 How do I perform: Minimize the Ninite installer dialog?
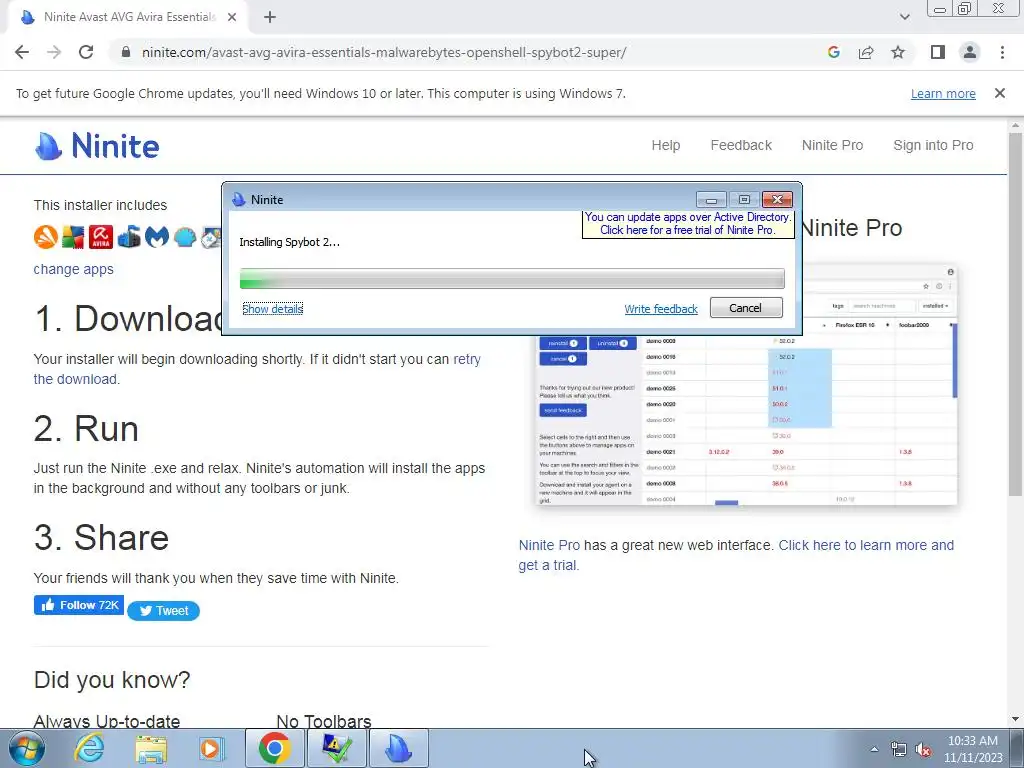coord(711,199)
